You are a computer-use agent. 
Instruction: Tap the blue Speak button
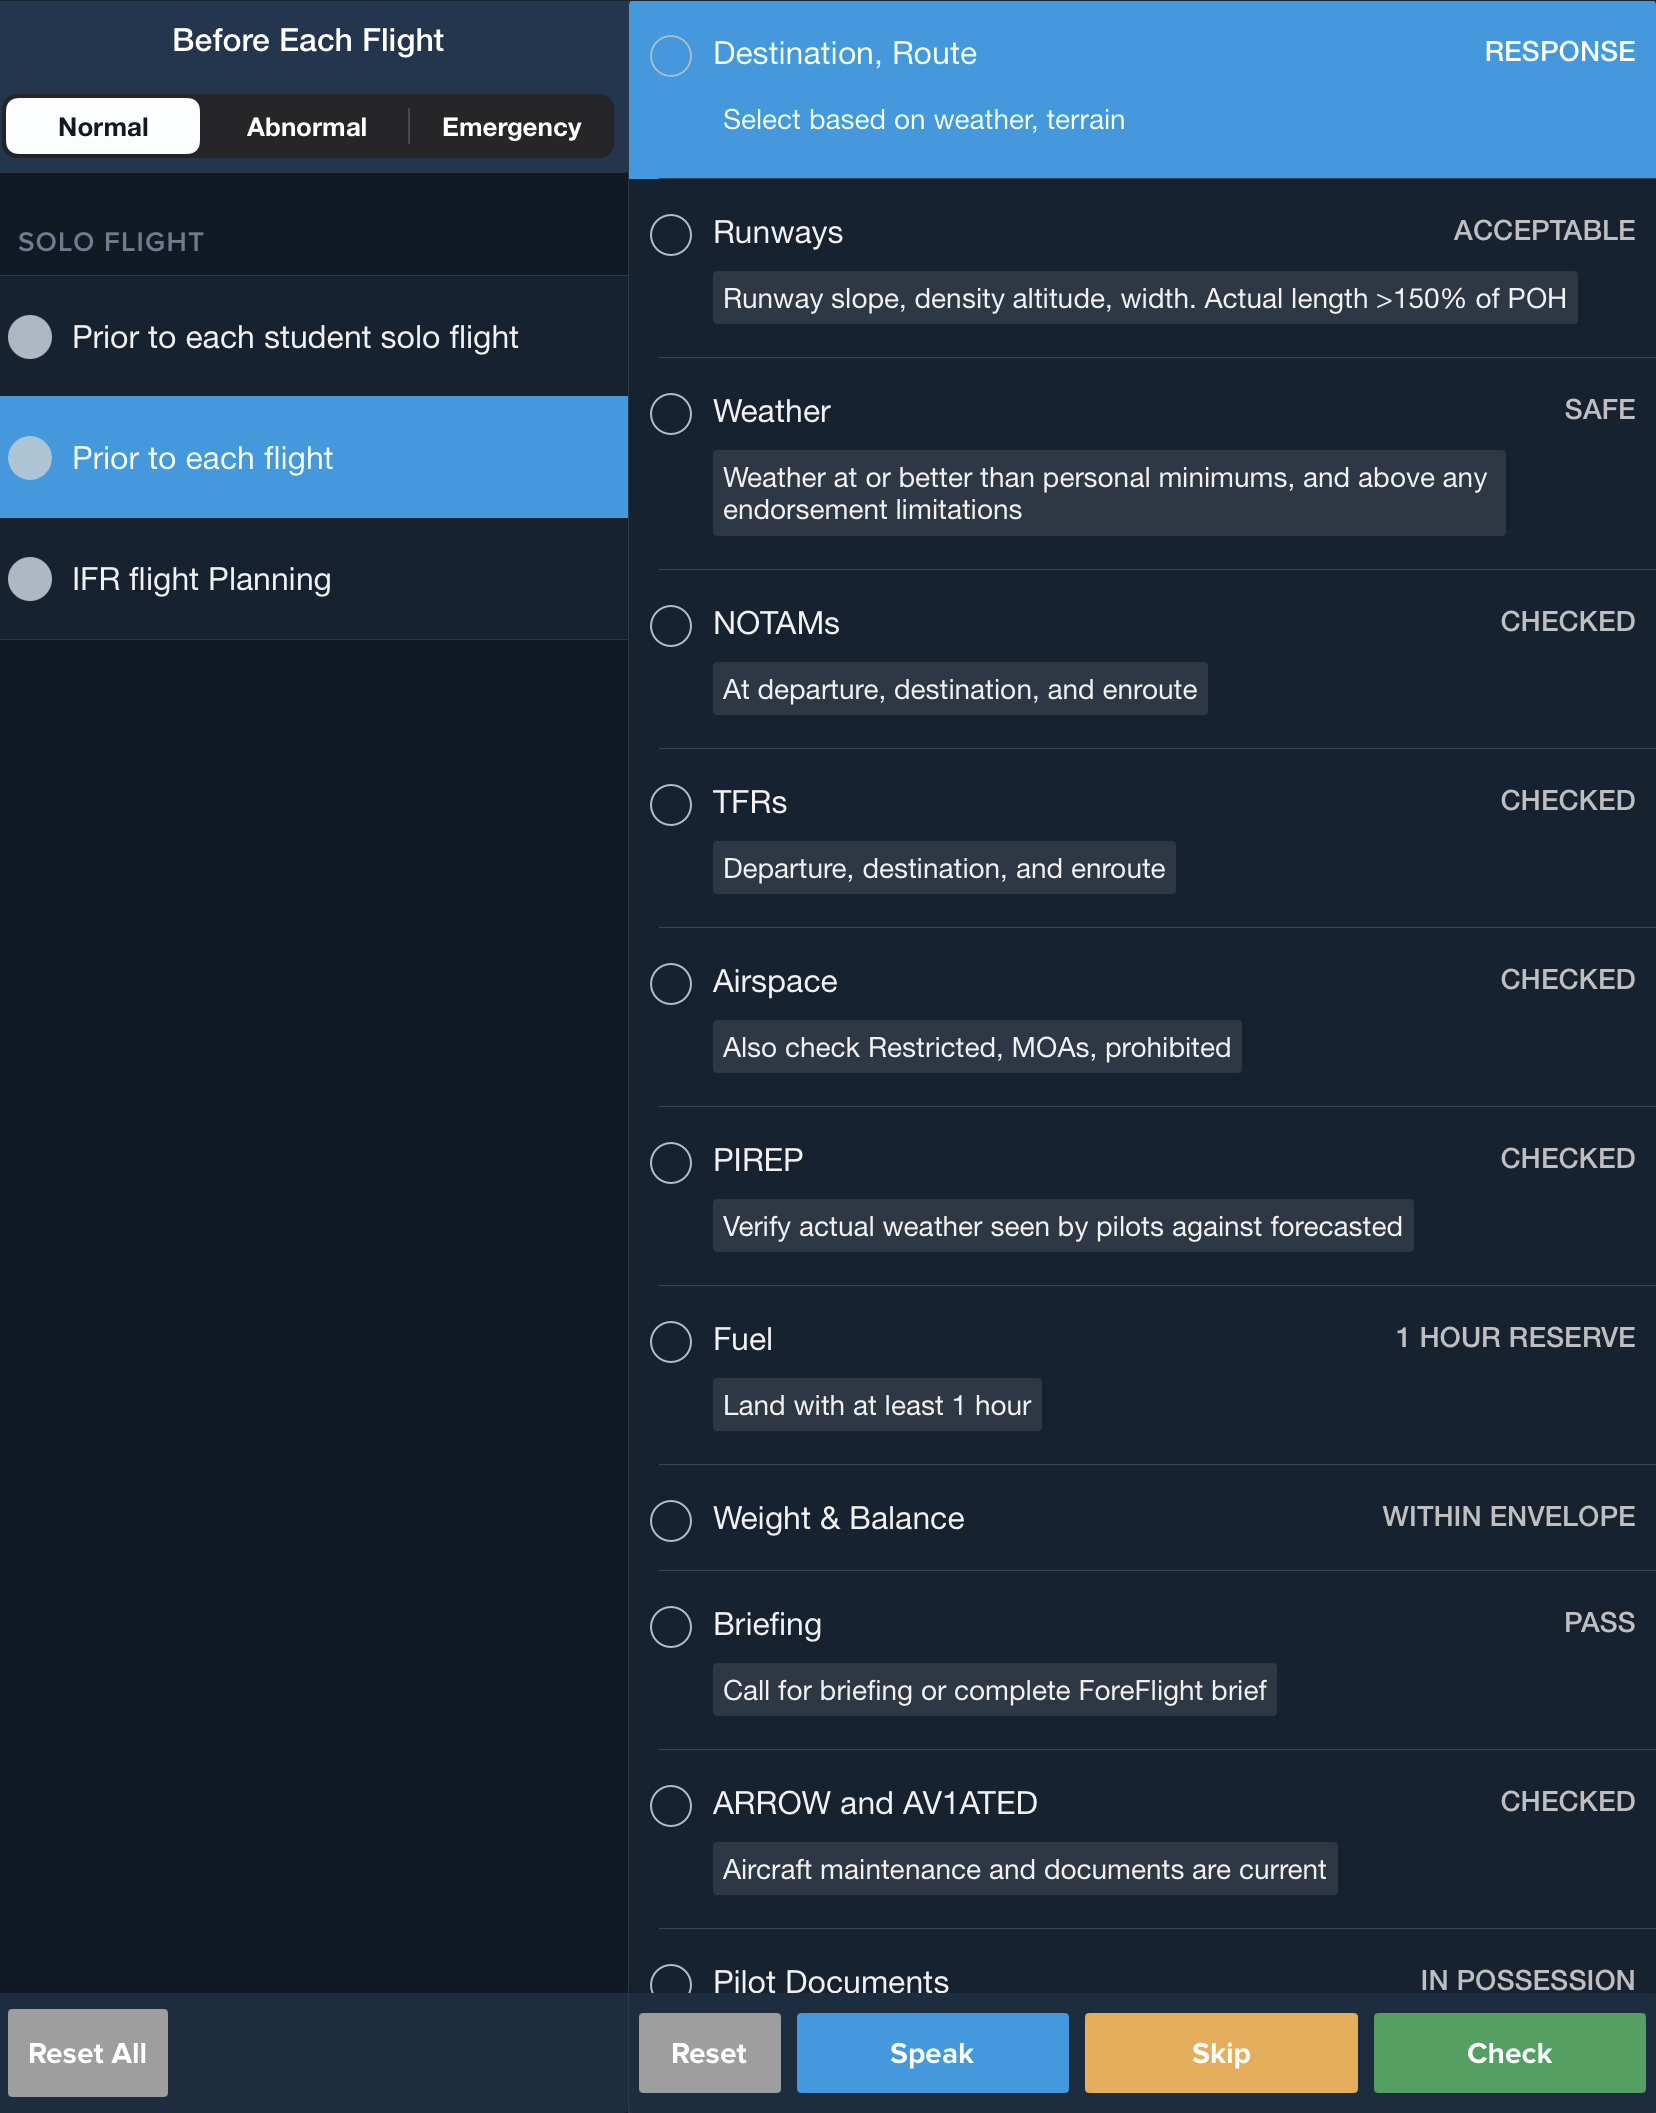coord(932,2053)
